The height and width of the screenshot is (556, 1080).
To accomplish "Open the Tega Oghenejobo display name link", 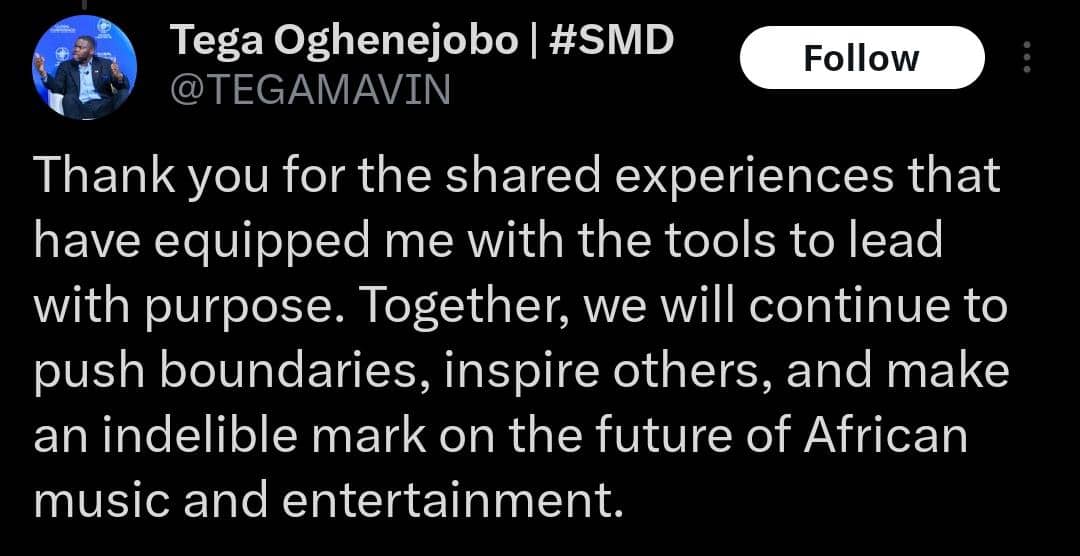I will tap(344, 41).
